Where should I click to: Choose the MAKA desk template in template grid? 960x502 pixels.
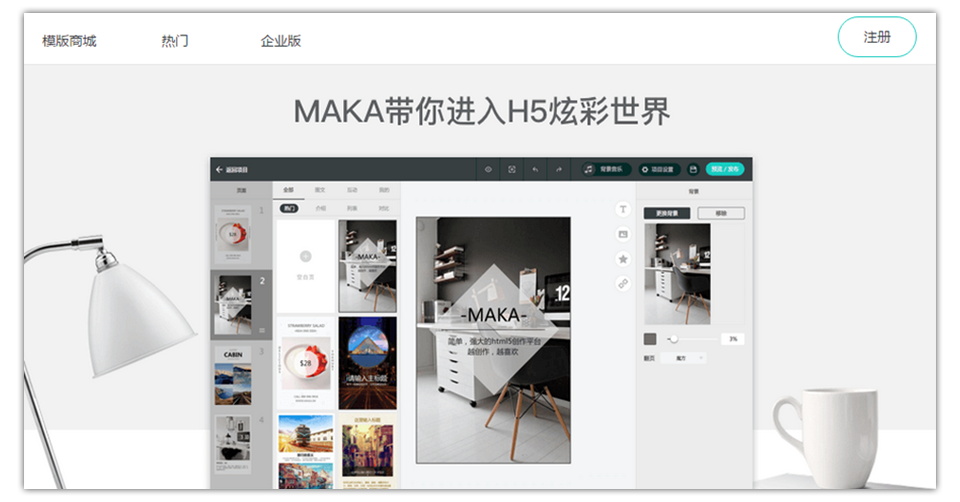click(x=367, y=266)
